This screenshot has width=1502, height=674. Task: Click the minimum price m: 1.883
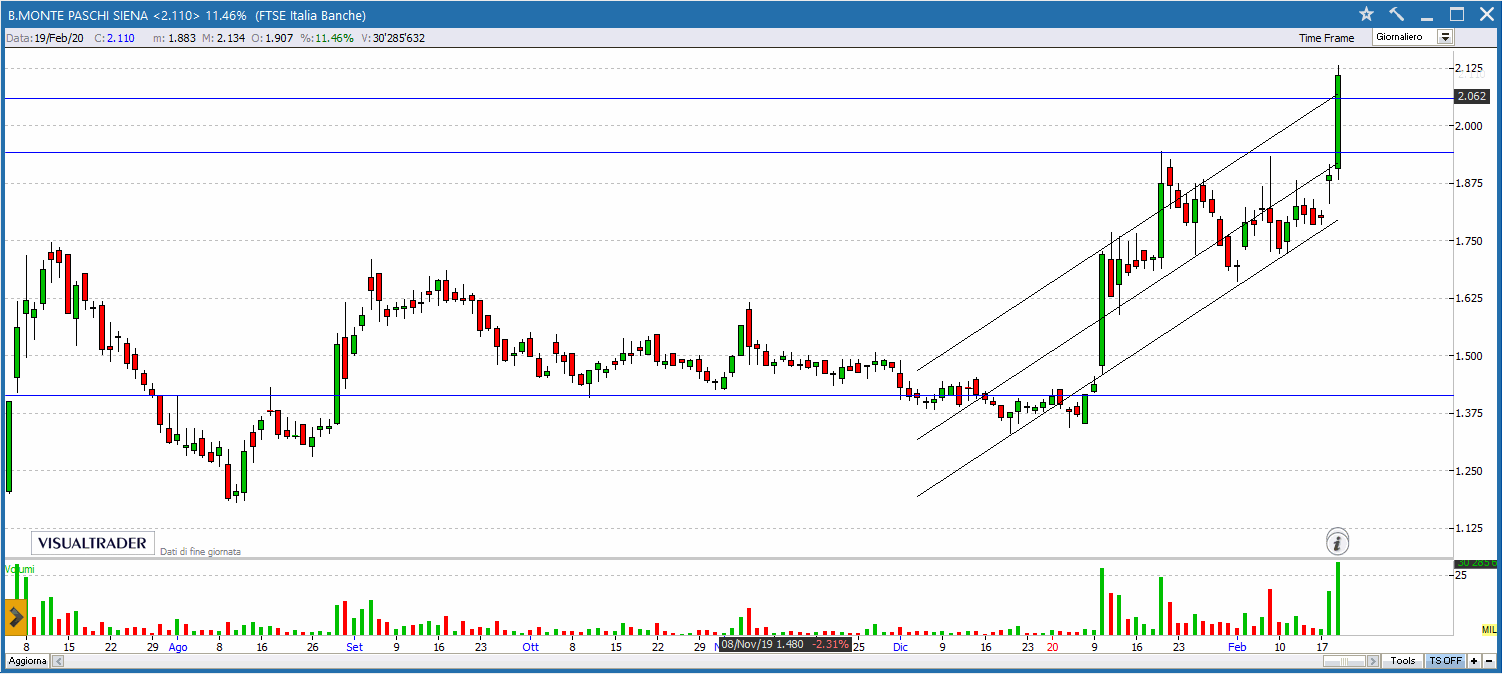[x=174, y=38]
